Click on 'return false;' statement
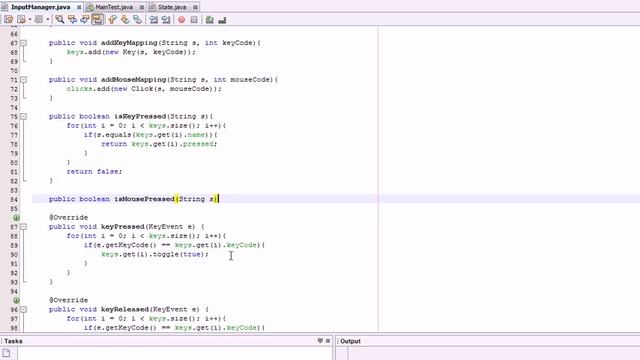 94,171
